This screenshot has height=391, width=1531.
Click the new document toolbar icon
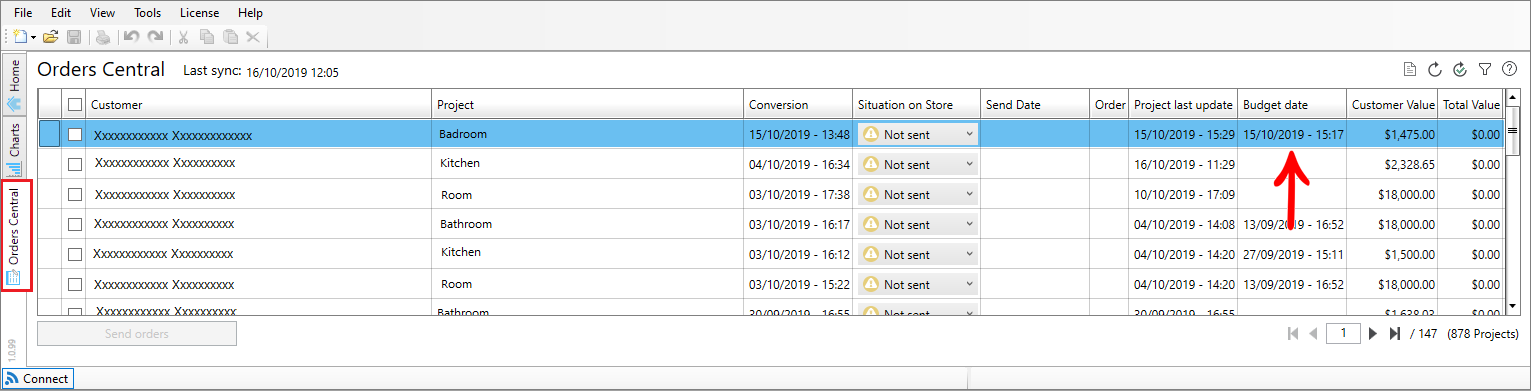(x=20, y=37)
